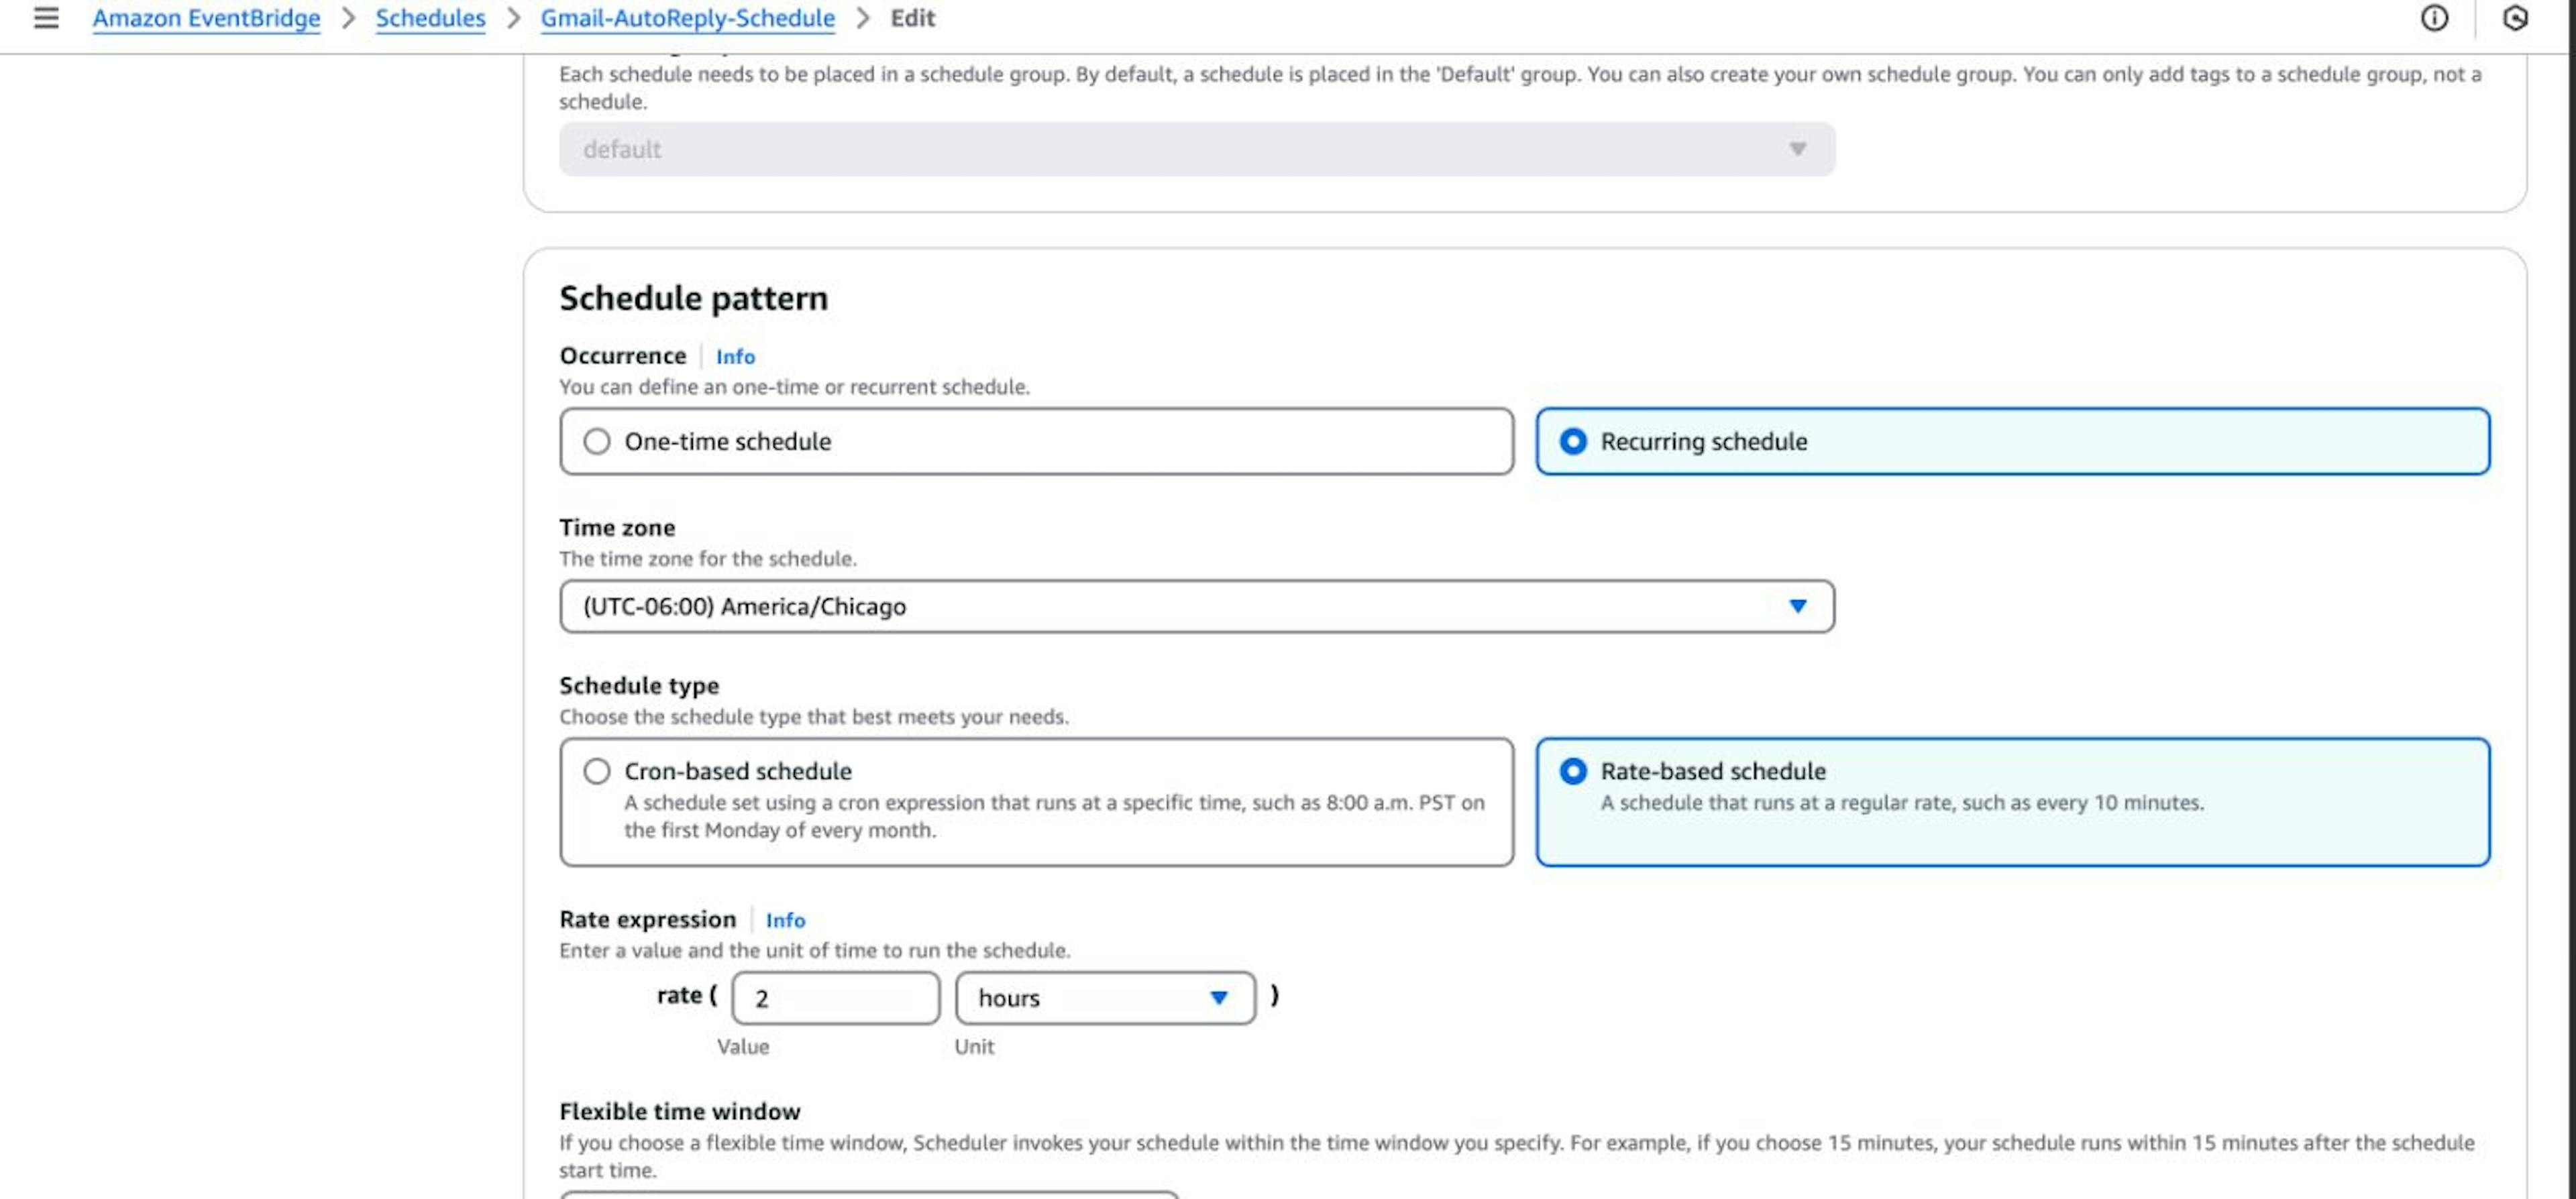
Task: Click the Occurrence Info link
Action: click(735, 356)
